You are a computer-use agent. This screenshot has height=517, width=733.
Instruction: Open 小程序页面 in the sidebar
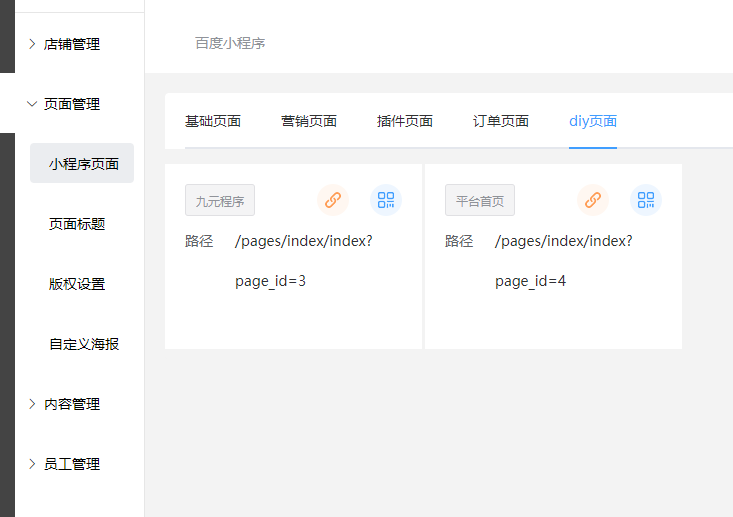pyautogui.click(x=84, y=164)
